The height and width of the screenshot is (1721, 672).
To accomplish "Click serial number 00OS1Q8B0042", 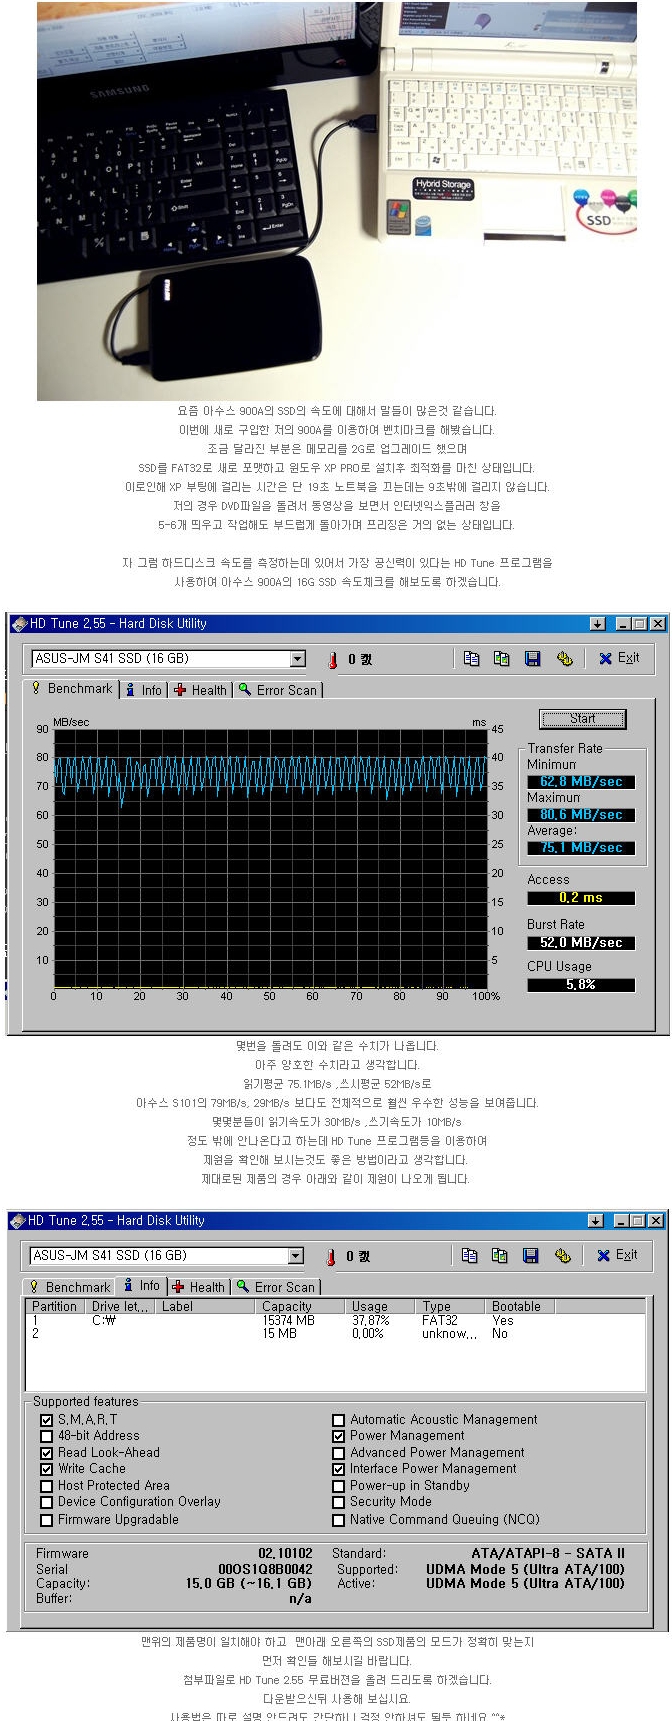I will point(265,1569).
